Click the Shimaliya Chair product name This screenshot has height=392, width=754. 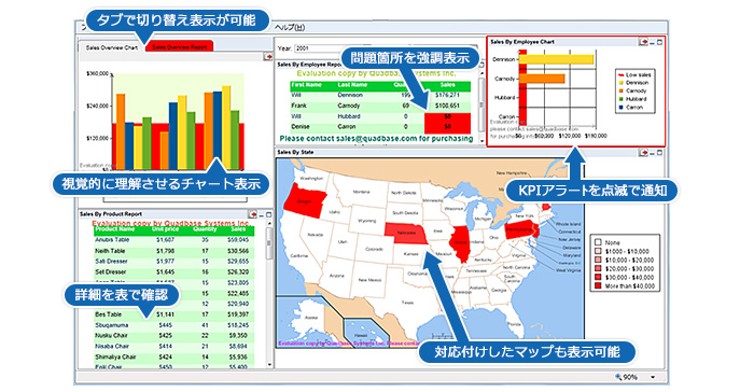click(115, 357)
